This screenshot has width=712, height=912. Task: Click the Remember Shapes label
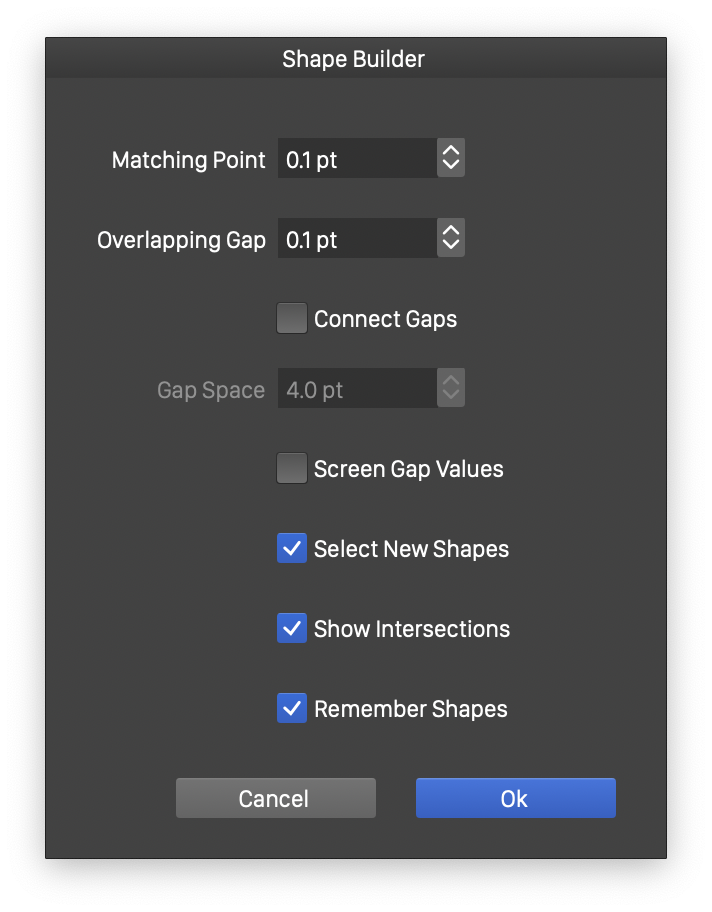pos(411,710)
